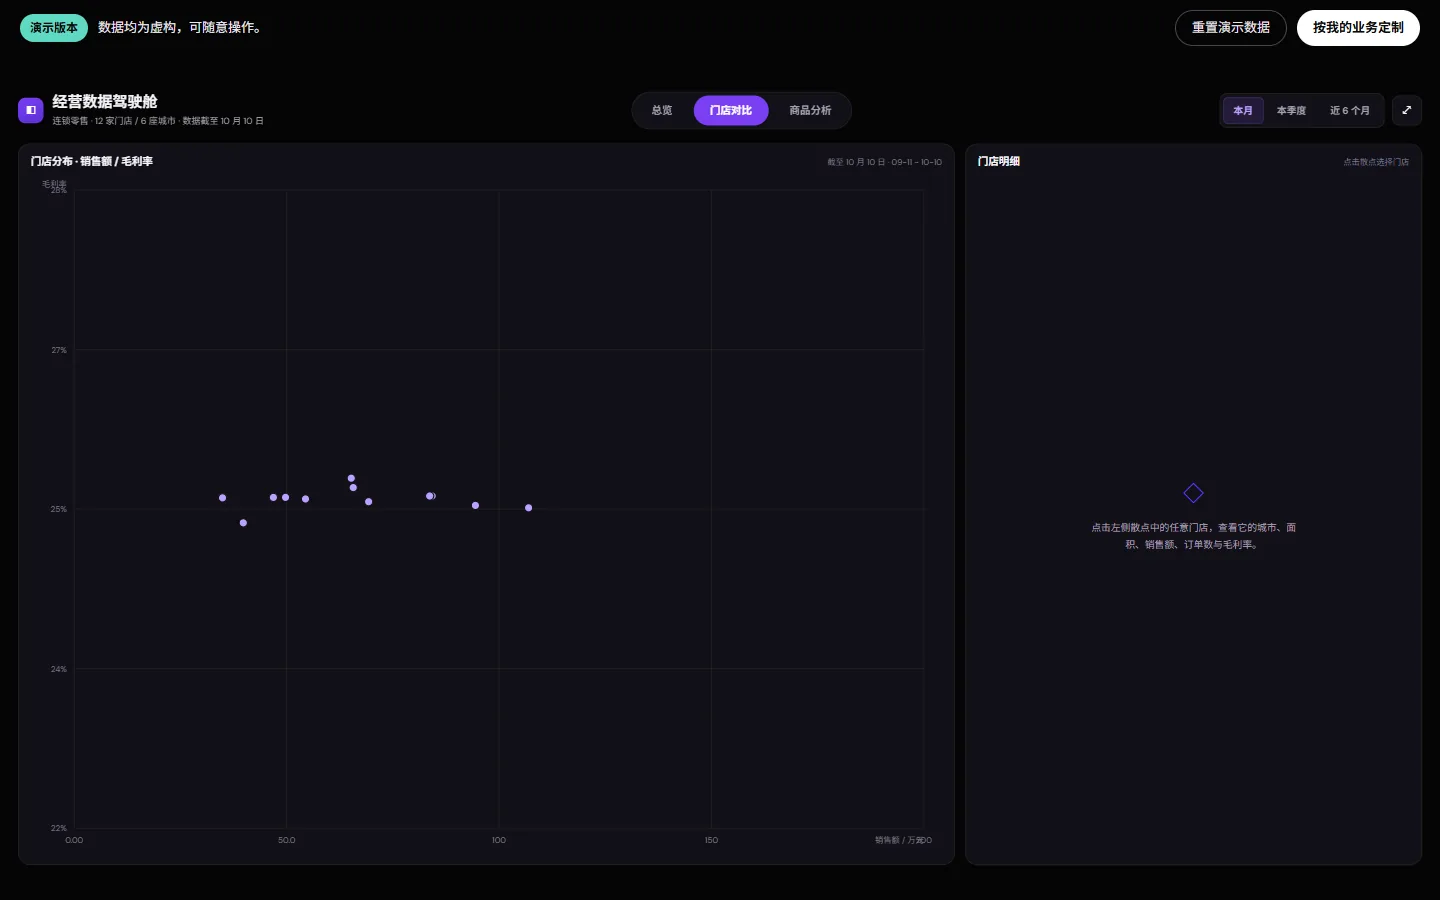The height and width of the screenshot is (900, 1440).
Task: Click the 27% y-axis label
Action: 59,350
